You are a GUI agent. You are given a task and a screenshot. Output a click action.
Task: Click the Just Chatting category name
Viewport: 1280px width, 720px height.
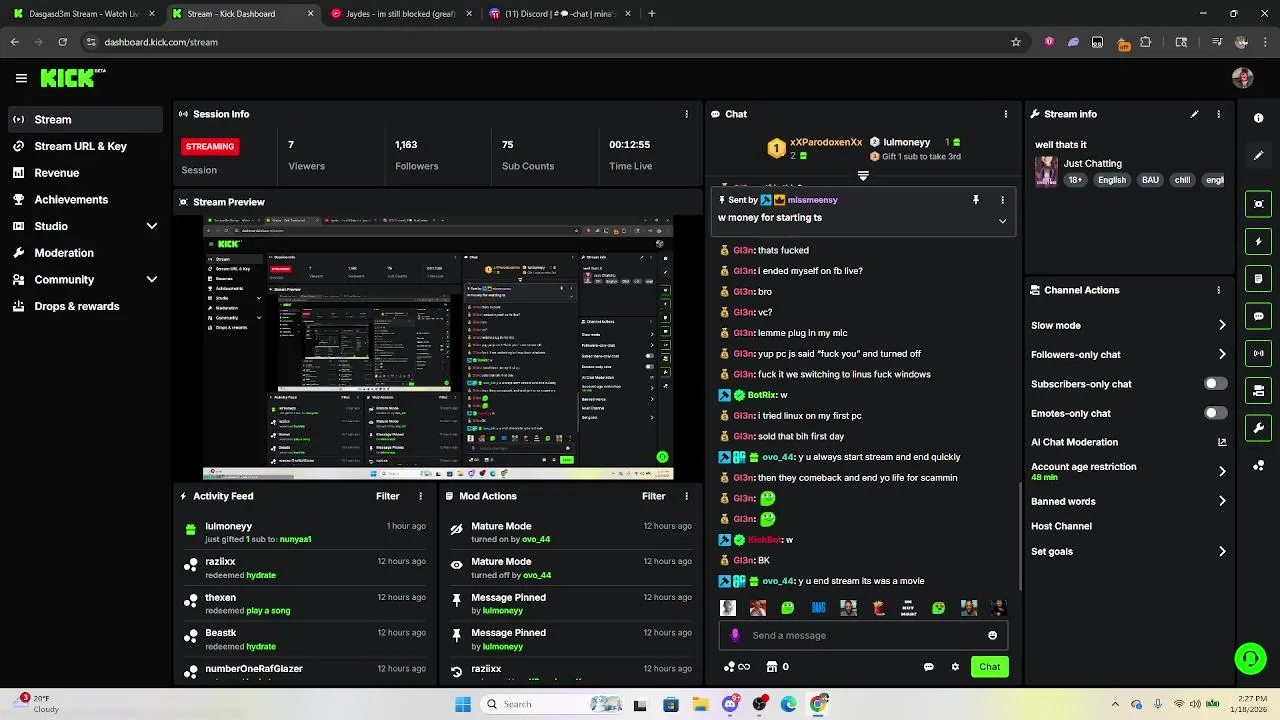(1092, 163)
